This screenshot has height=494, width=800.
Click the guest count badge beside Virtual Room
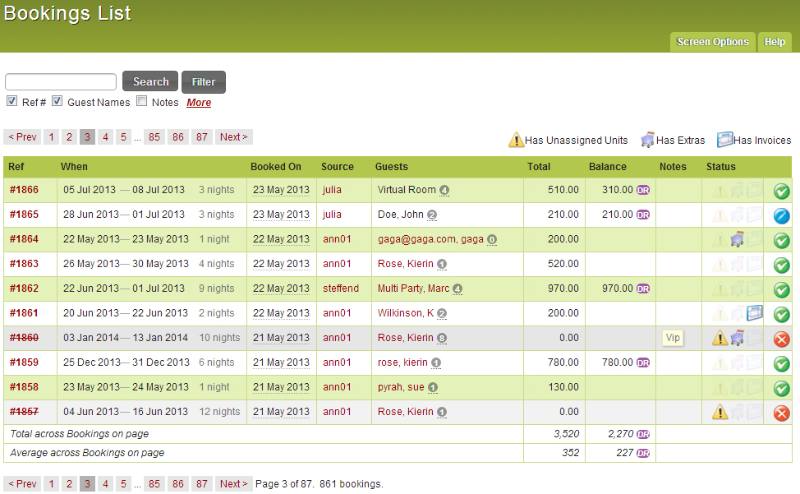click(x=444, y=190)
